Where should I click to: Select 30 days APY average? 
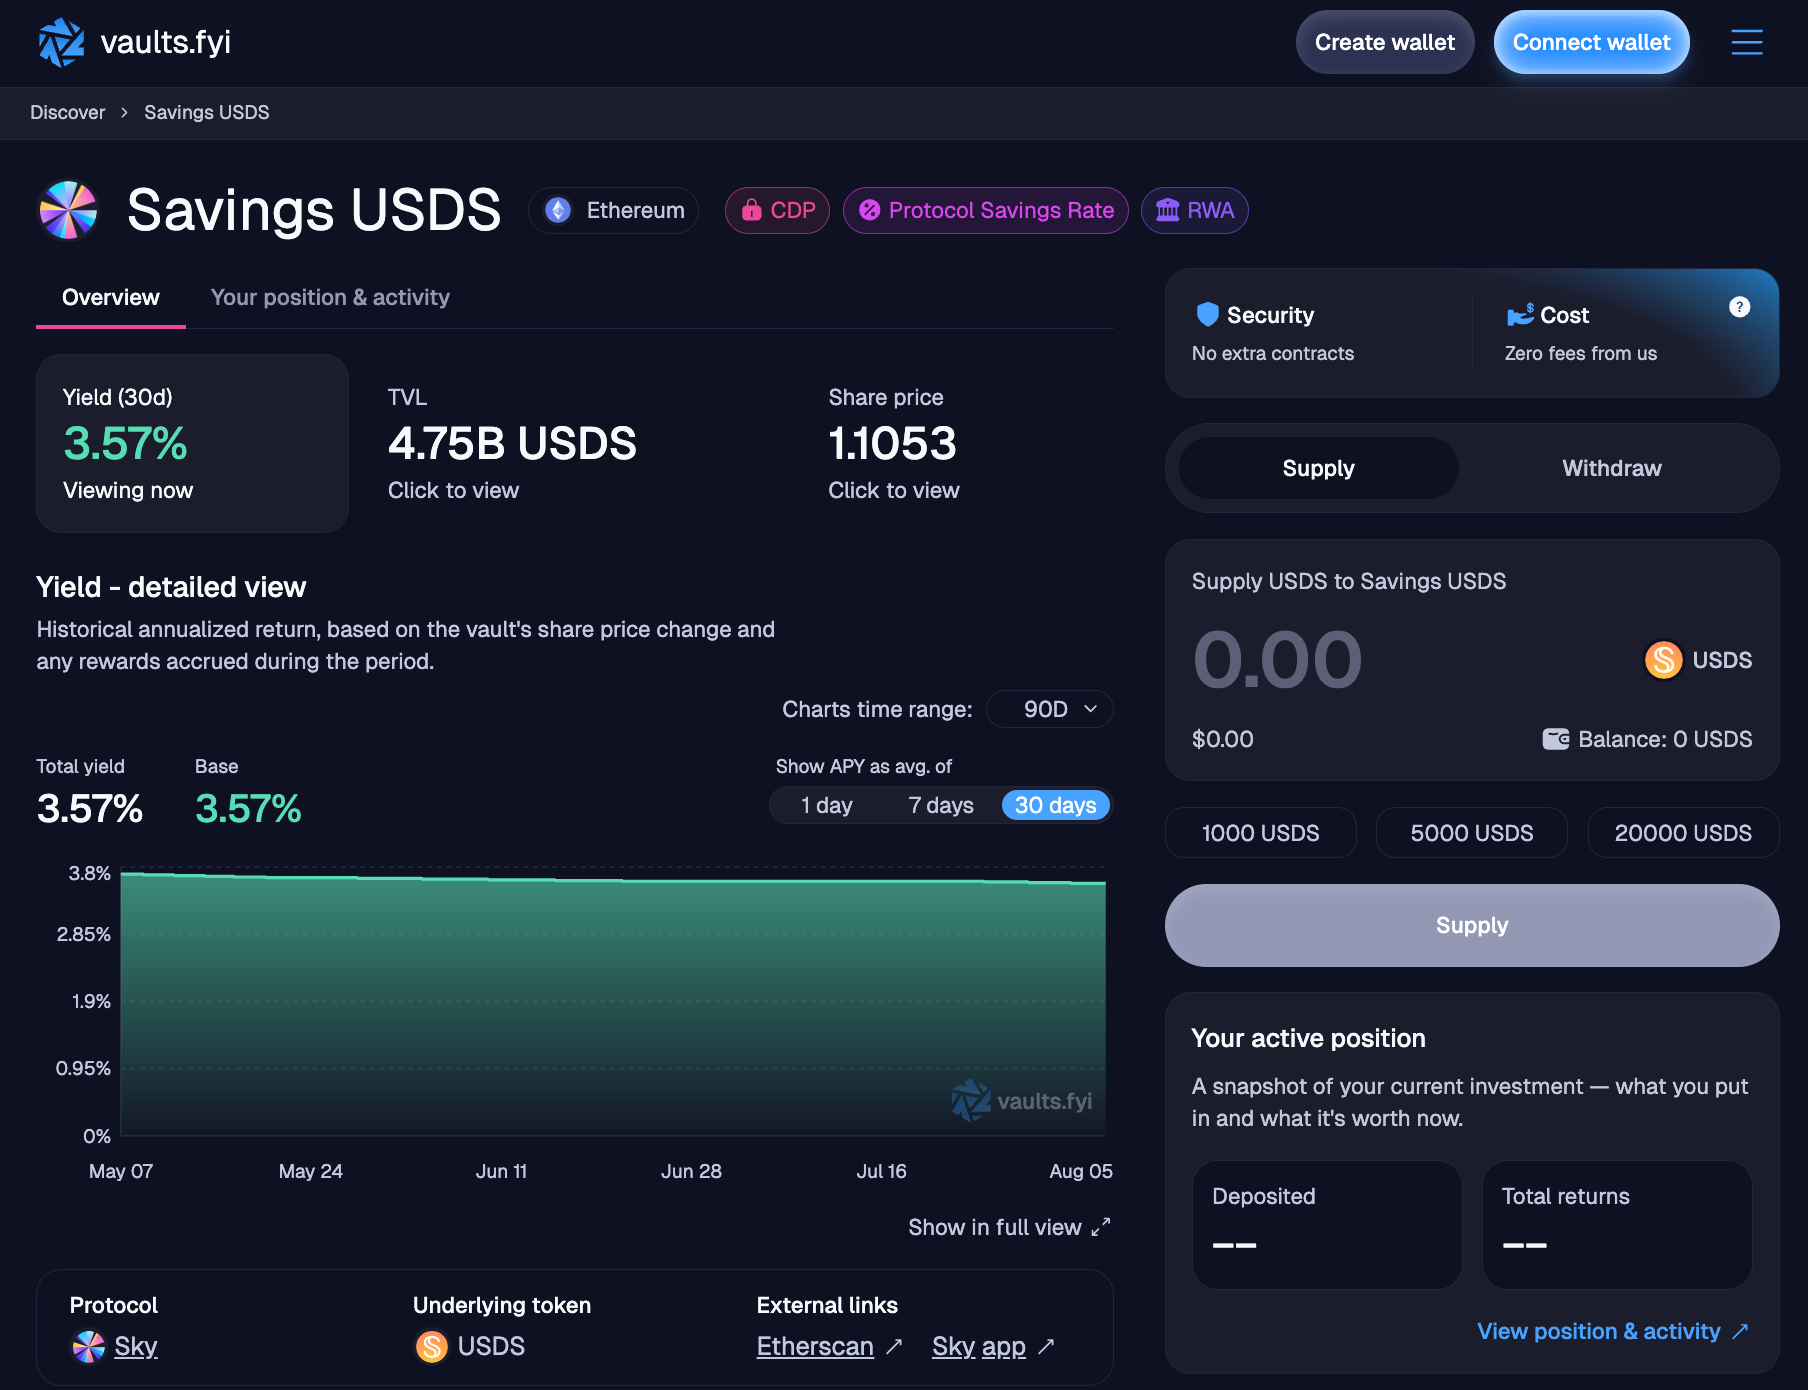(1055, 805)
